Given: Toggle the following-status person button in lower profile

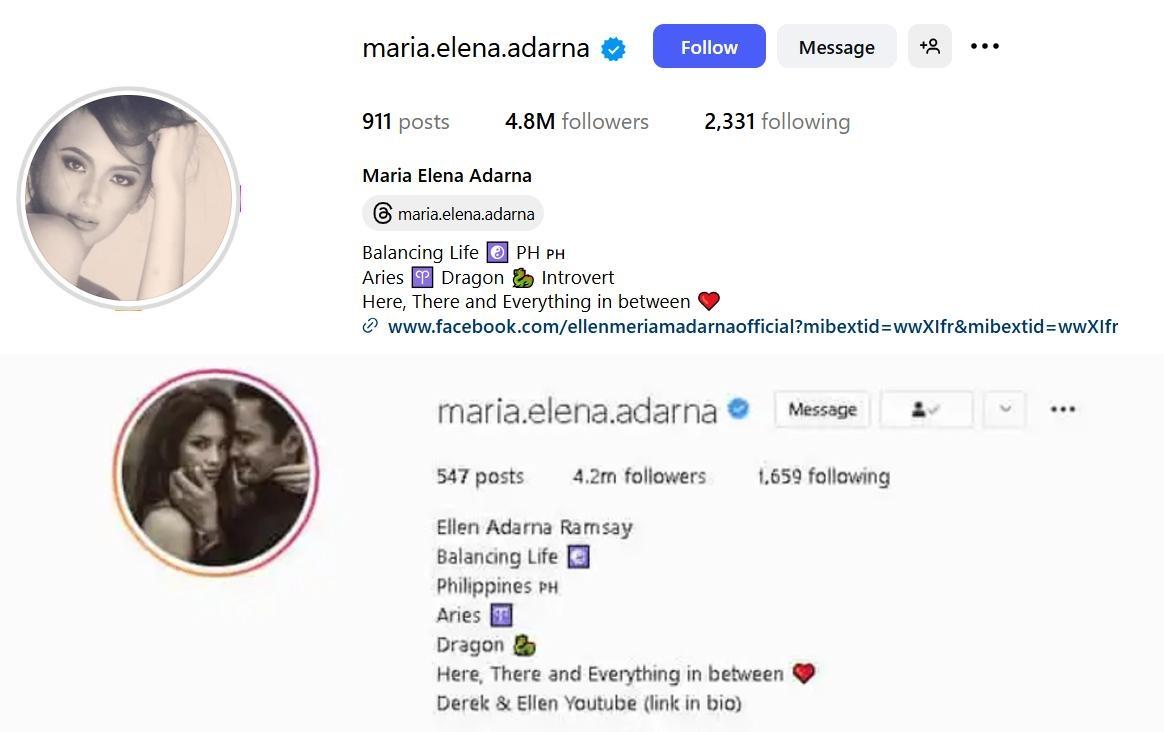Looking at the screenshot, I should coord(926,409).
